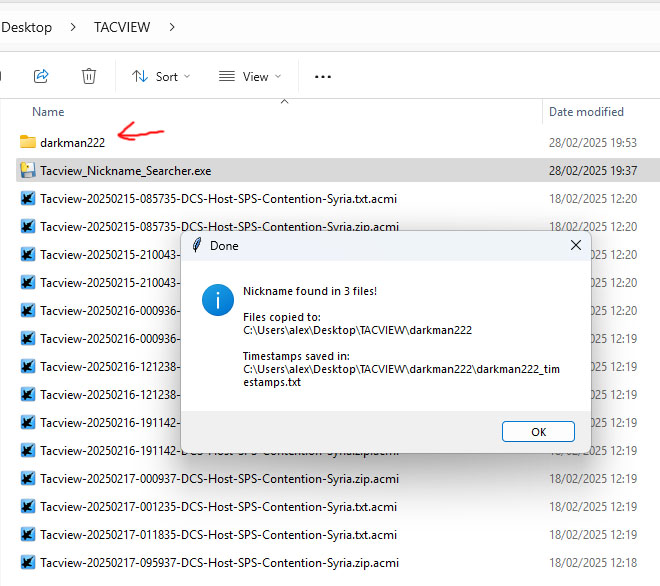Click the blue info icon in the Done dialog
The height and width of the screenshot is (586, 660).
coord(218,299)
